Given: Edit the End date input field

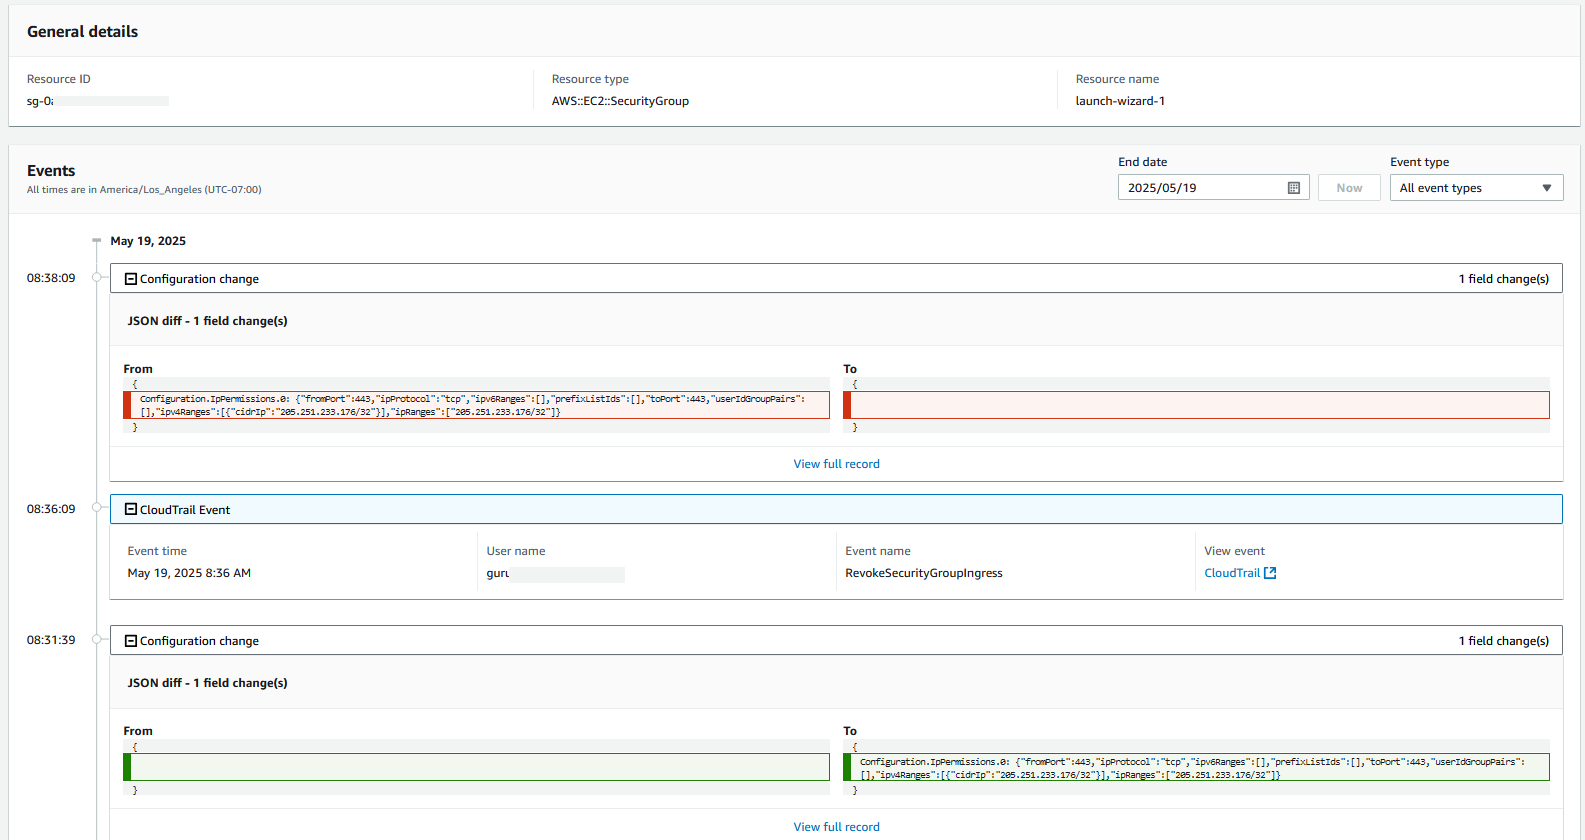Looking at the screenshot, I should (1213, 188).
